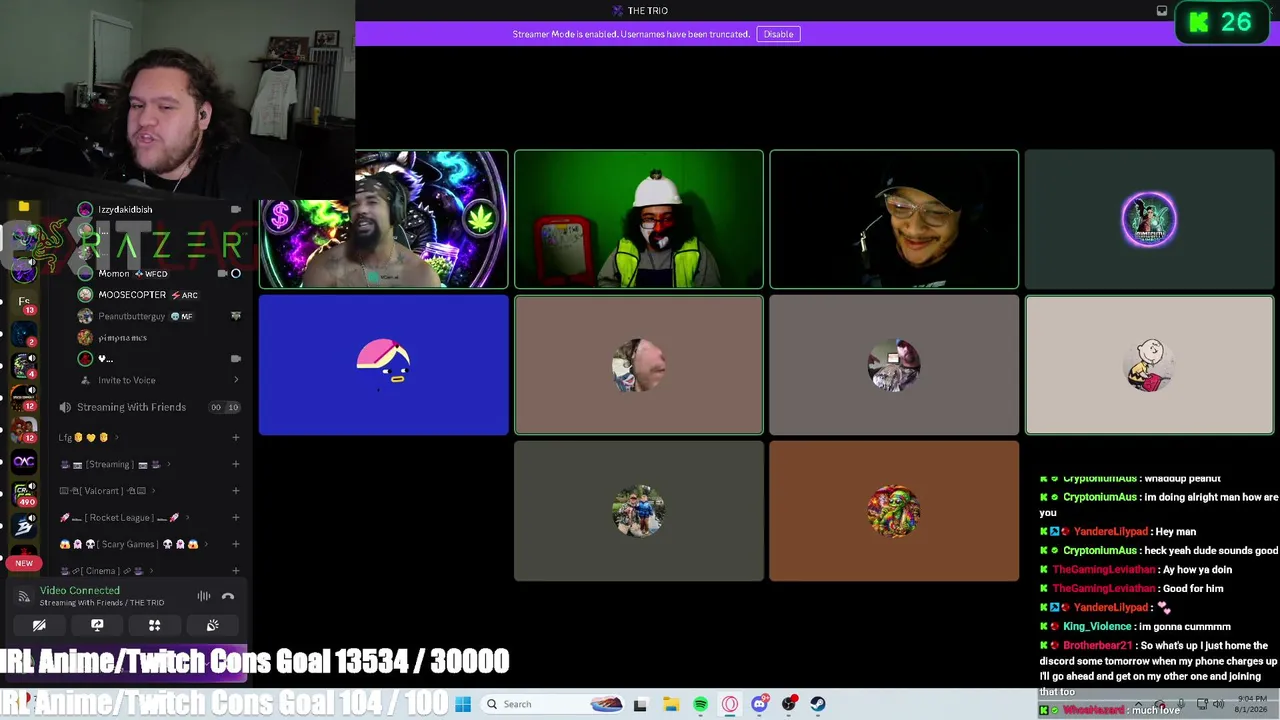Add channel to [Scary Games] category
Image resolution: width=1280 pixels, height=720 pixels.
(236, 544)
